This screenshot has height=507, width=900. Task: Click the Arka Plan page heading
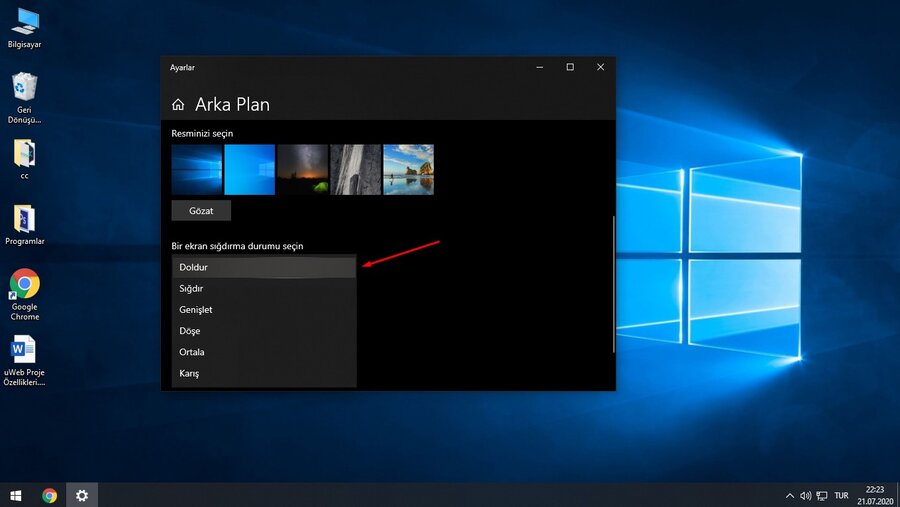pos(232,105)
